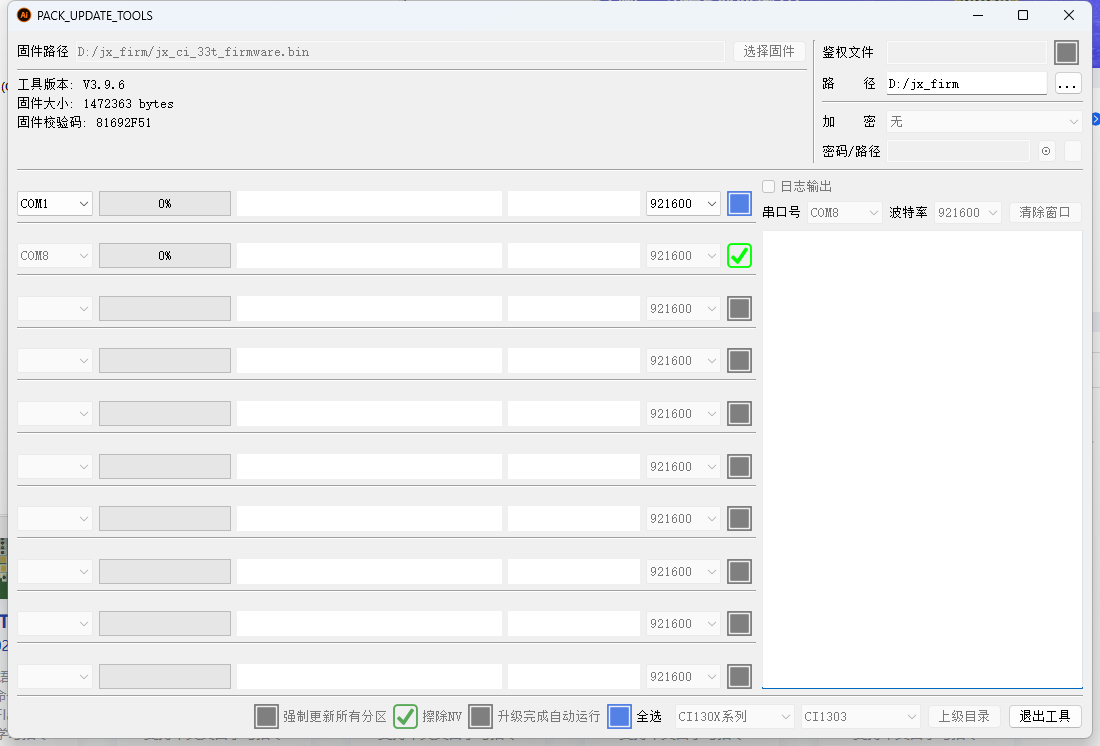Open the COM1 port dropdown
Screen dimensions: 1100x746
pyautogui.click(x=54, y=203)
